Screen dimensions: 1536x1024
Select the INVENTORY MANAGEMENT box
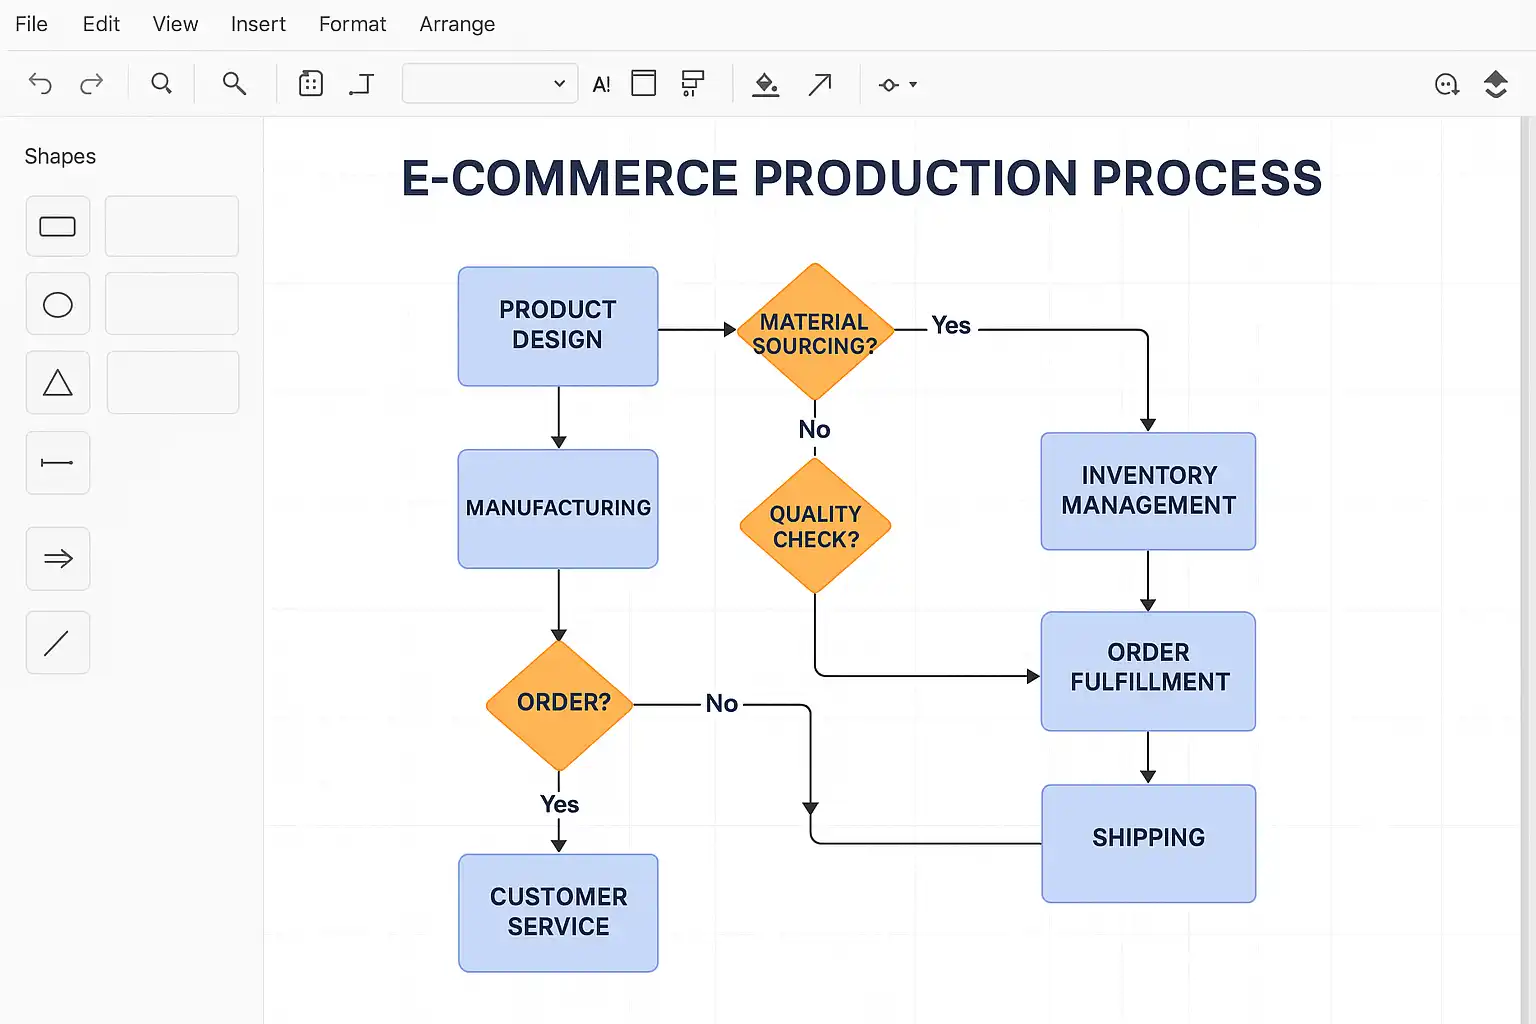(x=1148, y=491)
